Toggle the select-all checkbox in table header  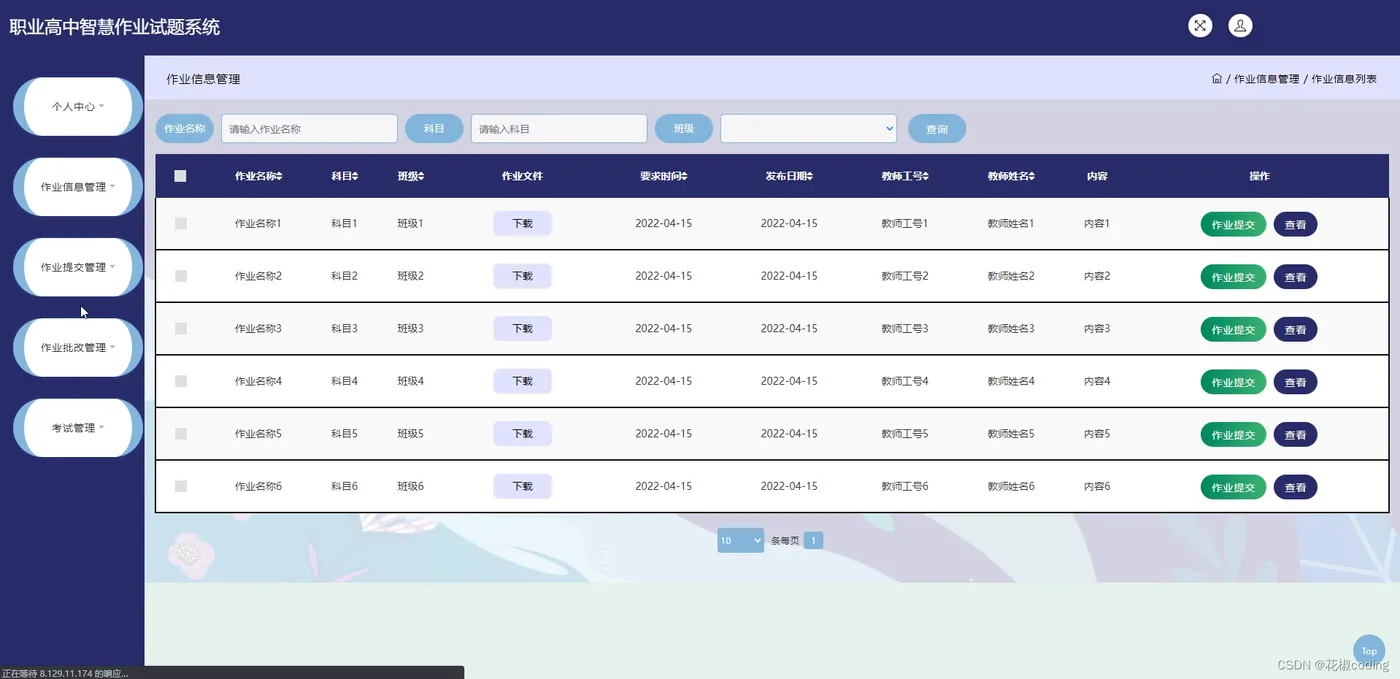point(180,176)
